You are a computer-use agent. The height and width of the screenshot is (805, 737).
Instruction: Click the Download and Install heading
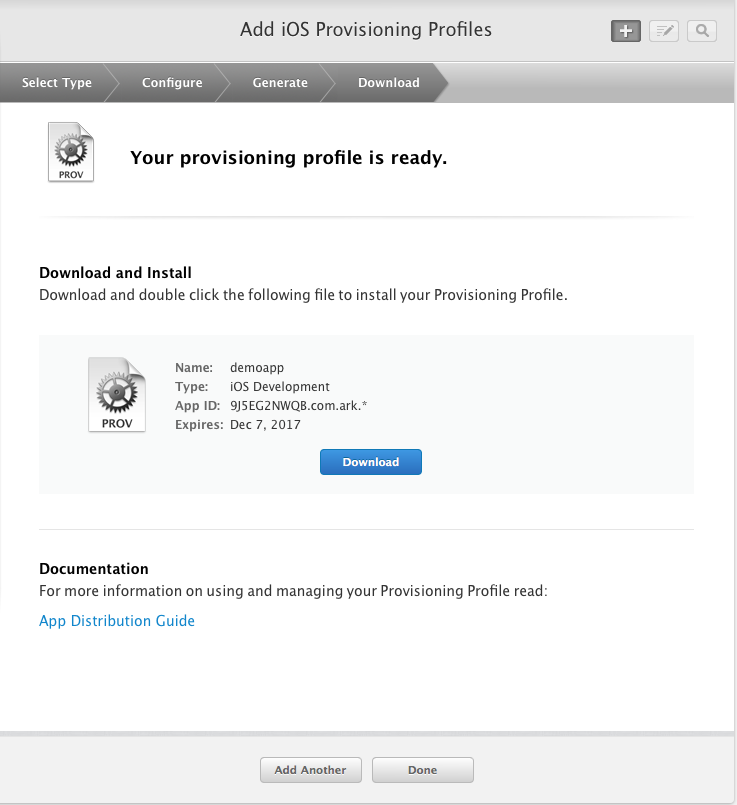point(115,273)
